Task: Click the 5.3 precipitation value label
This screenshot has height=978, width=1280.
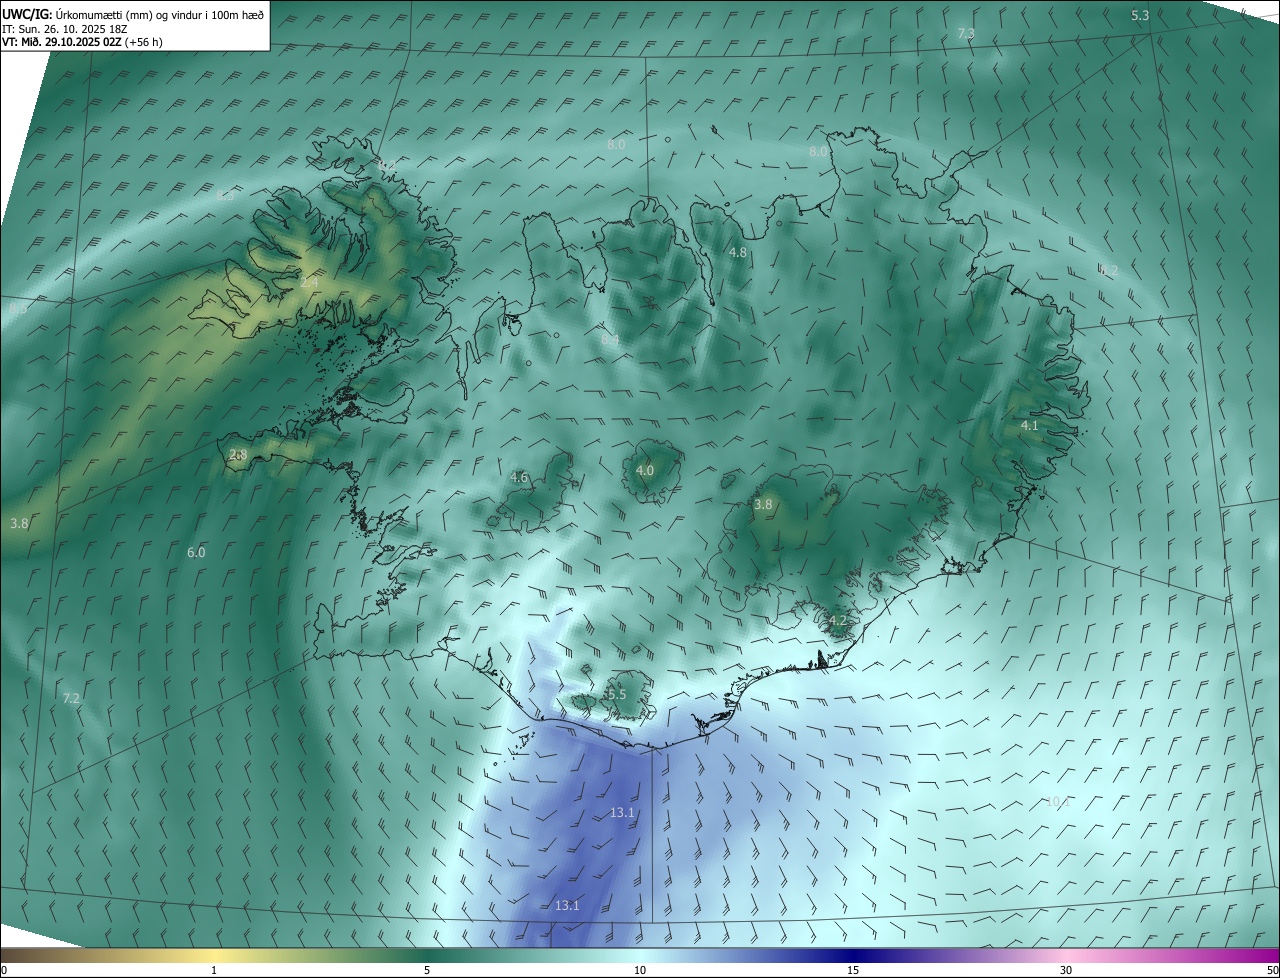Action: (1140, 16)
